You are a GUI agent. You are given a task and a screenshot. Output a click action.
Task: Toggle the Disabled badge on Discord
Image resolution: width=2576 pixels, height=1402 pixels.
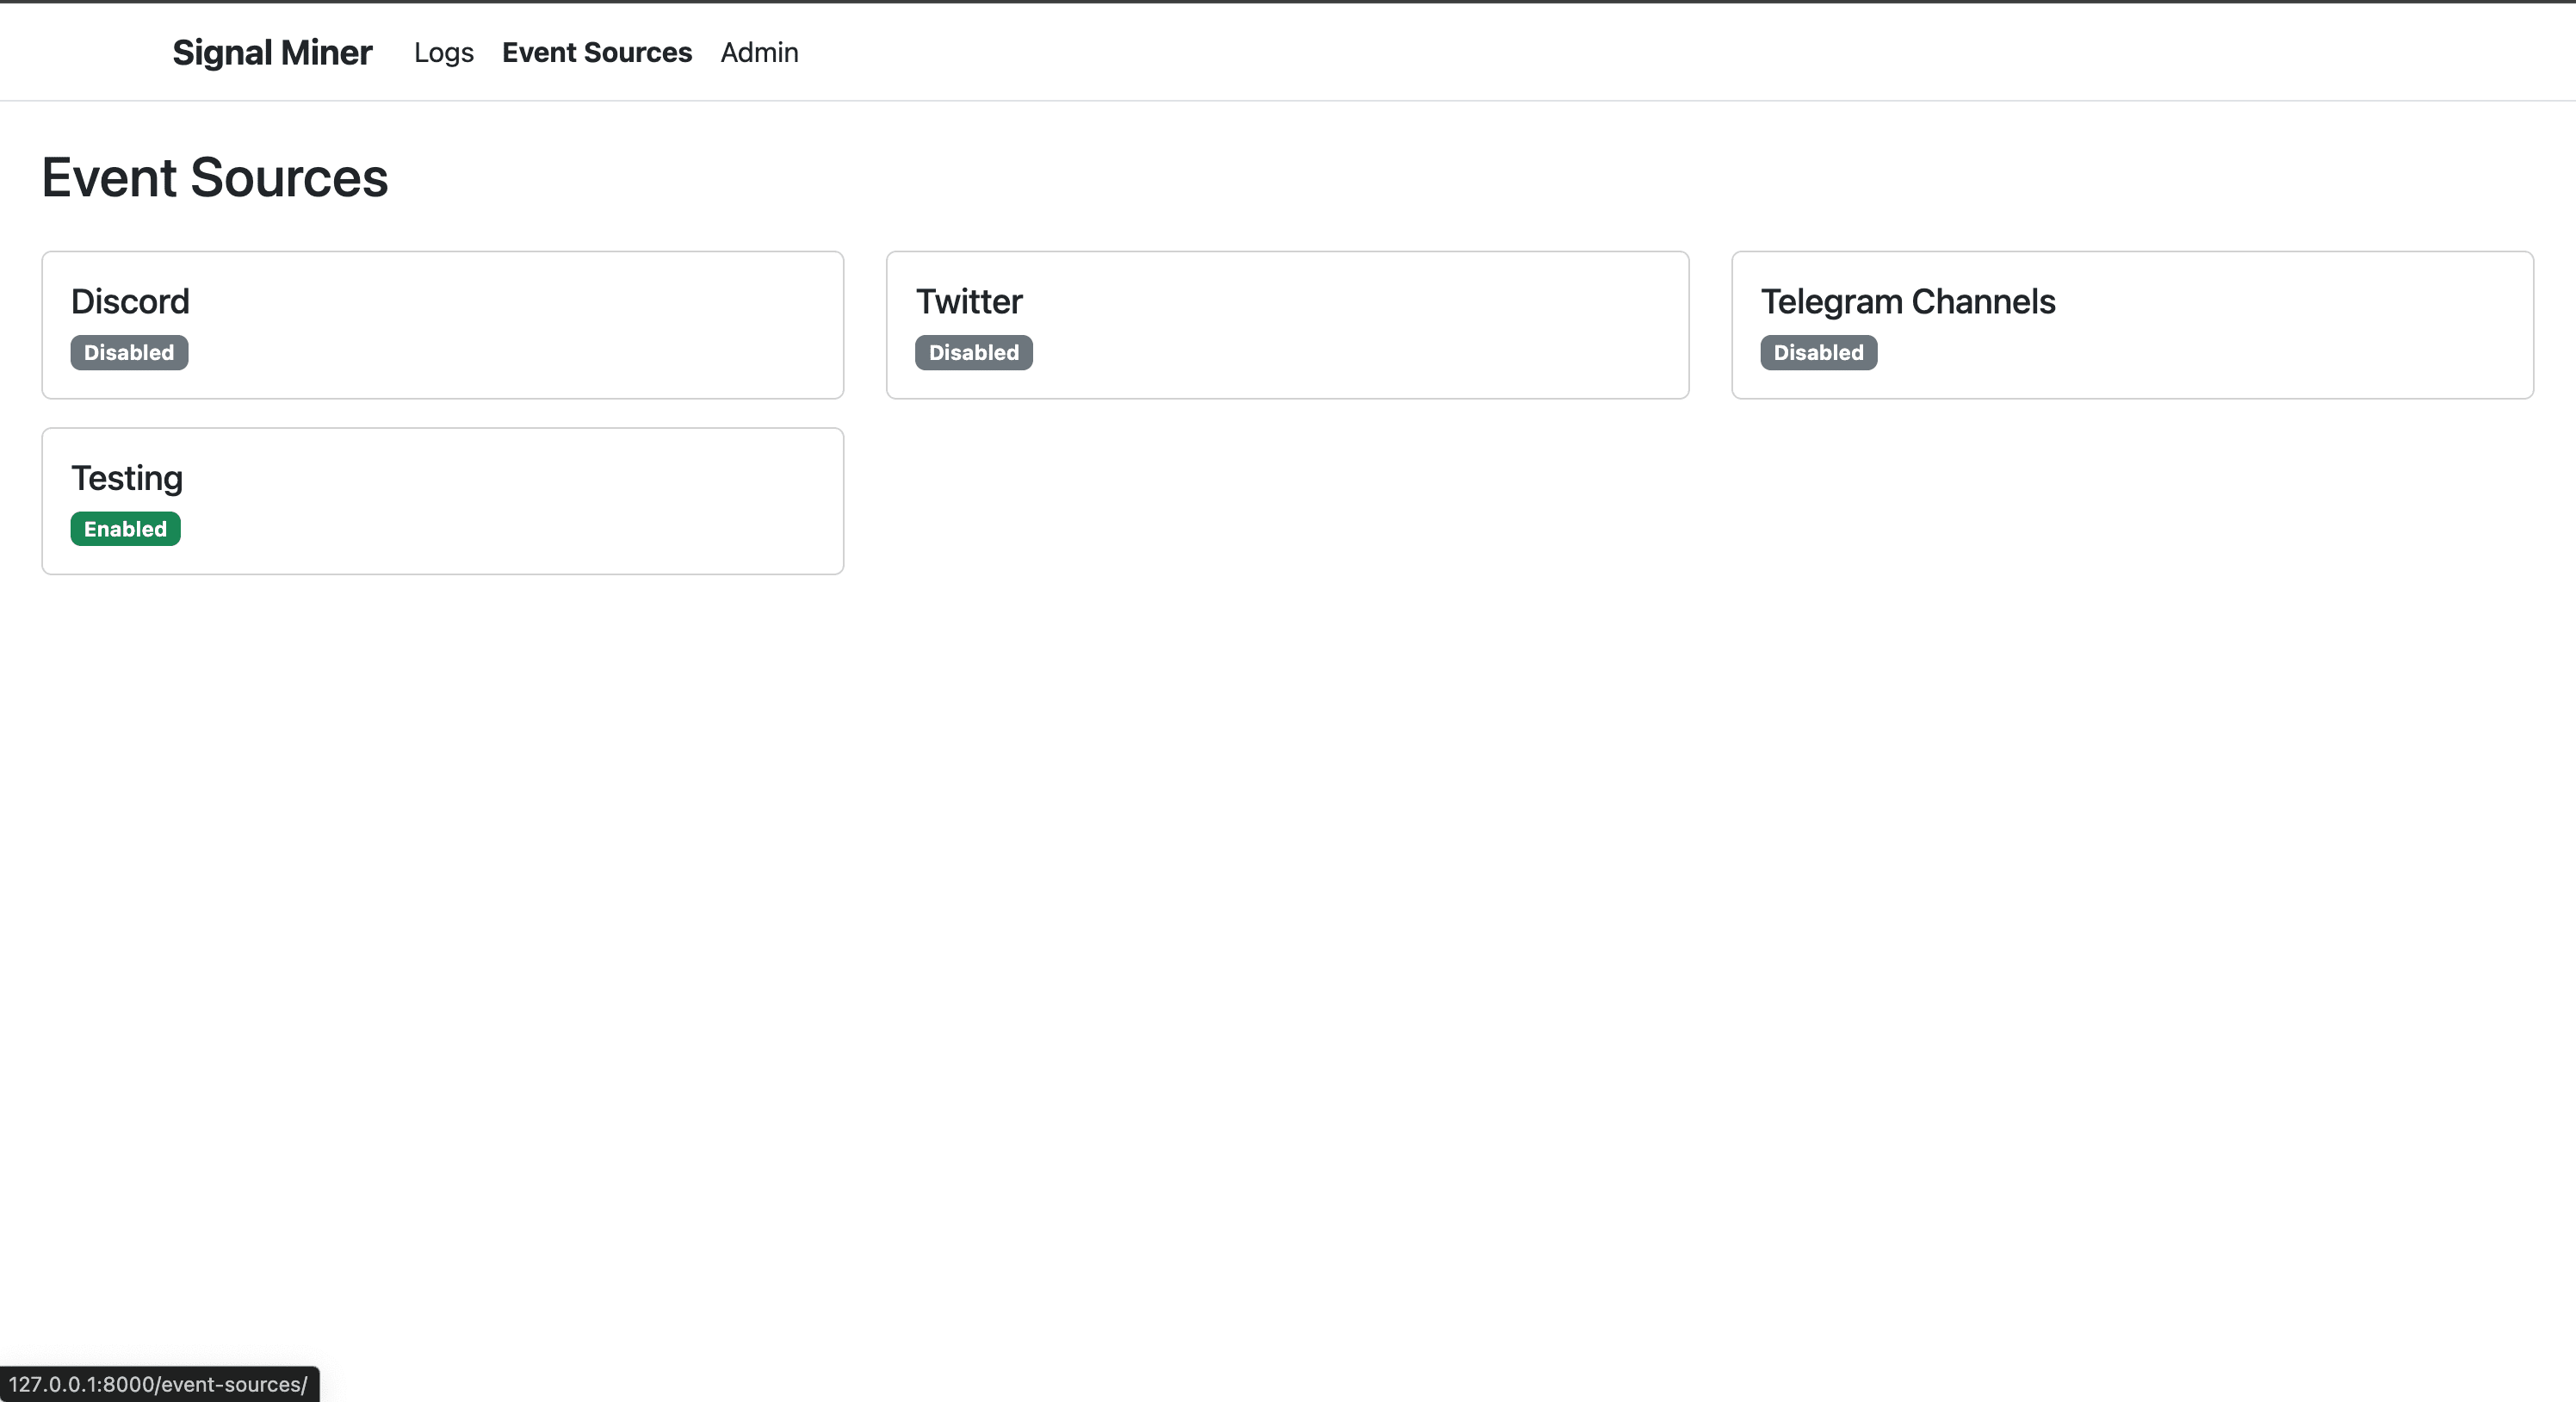(128, 352)
